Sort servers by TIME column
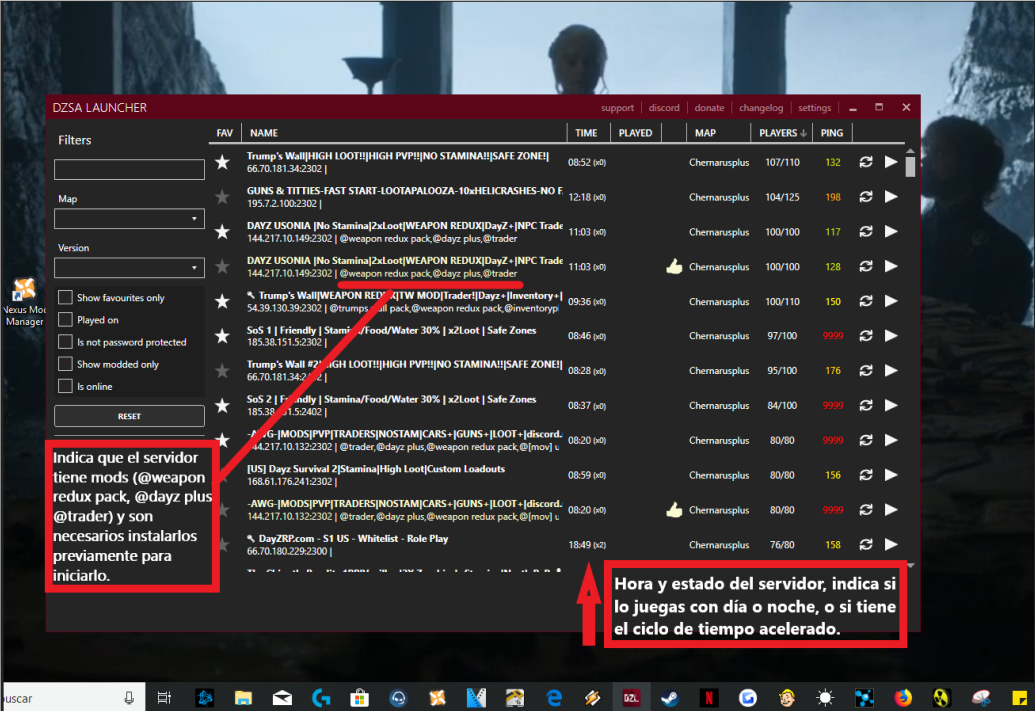The height and width of the screenshot is (711, 1035). coord(586,133)
